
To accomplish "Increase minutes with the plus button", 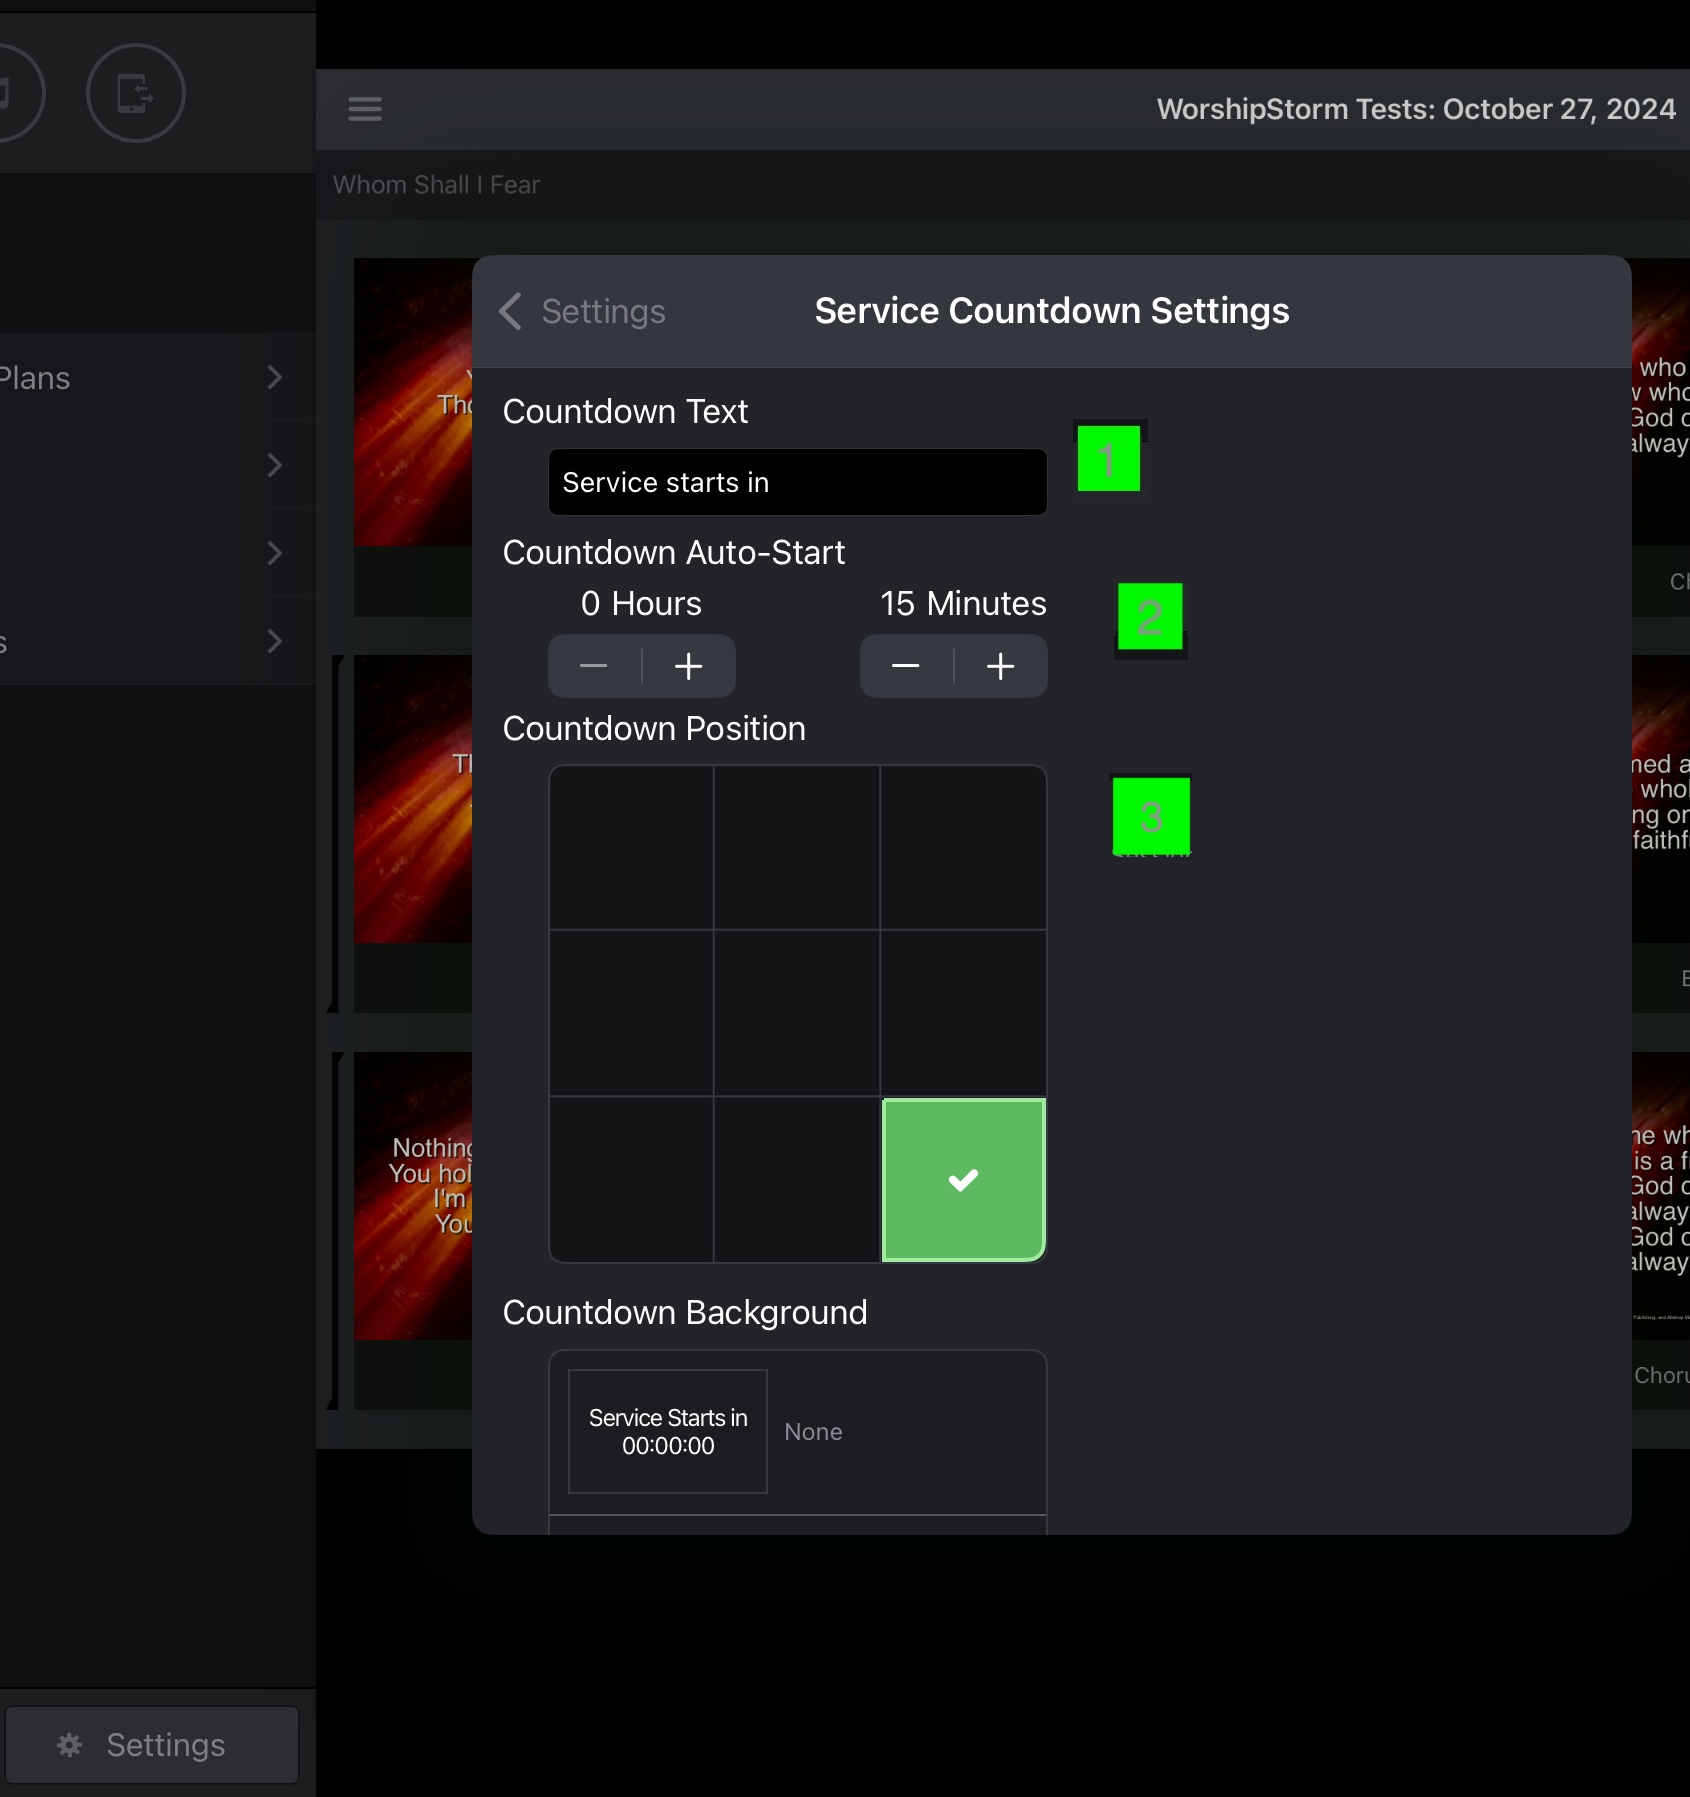I will [1001, 666].
